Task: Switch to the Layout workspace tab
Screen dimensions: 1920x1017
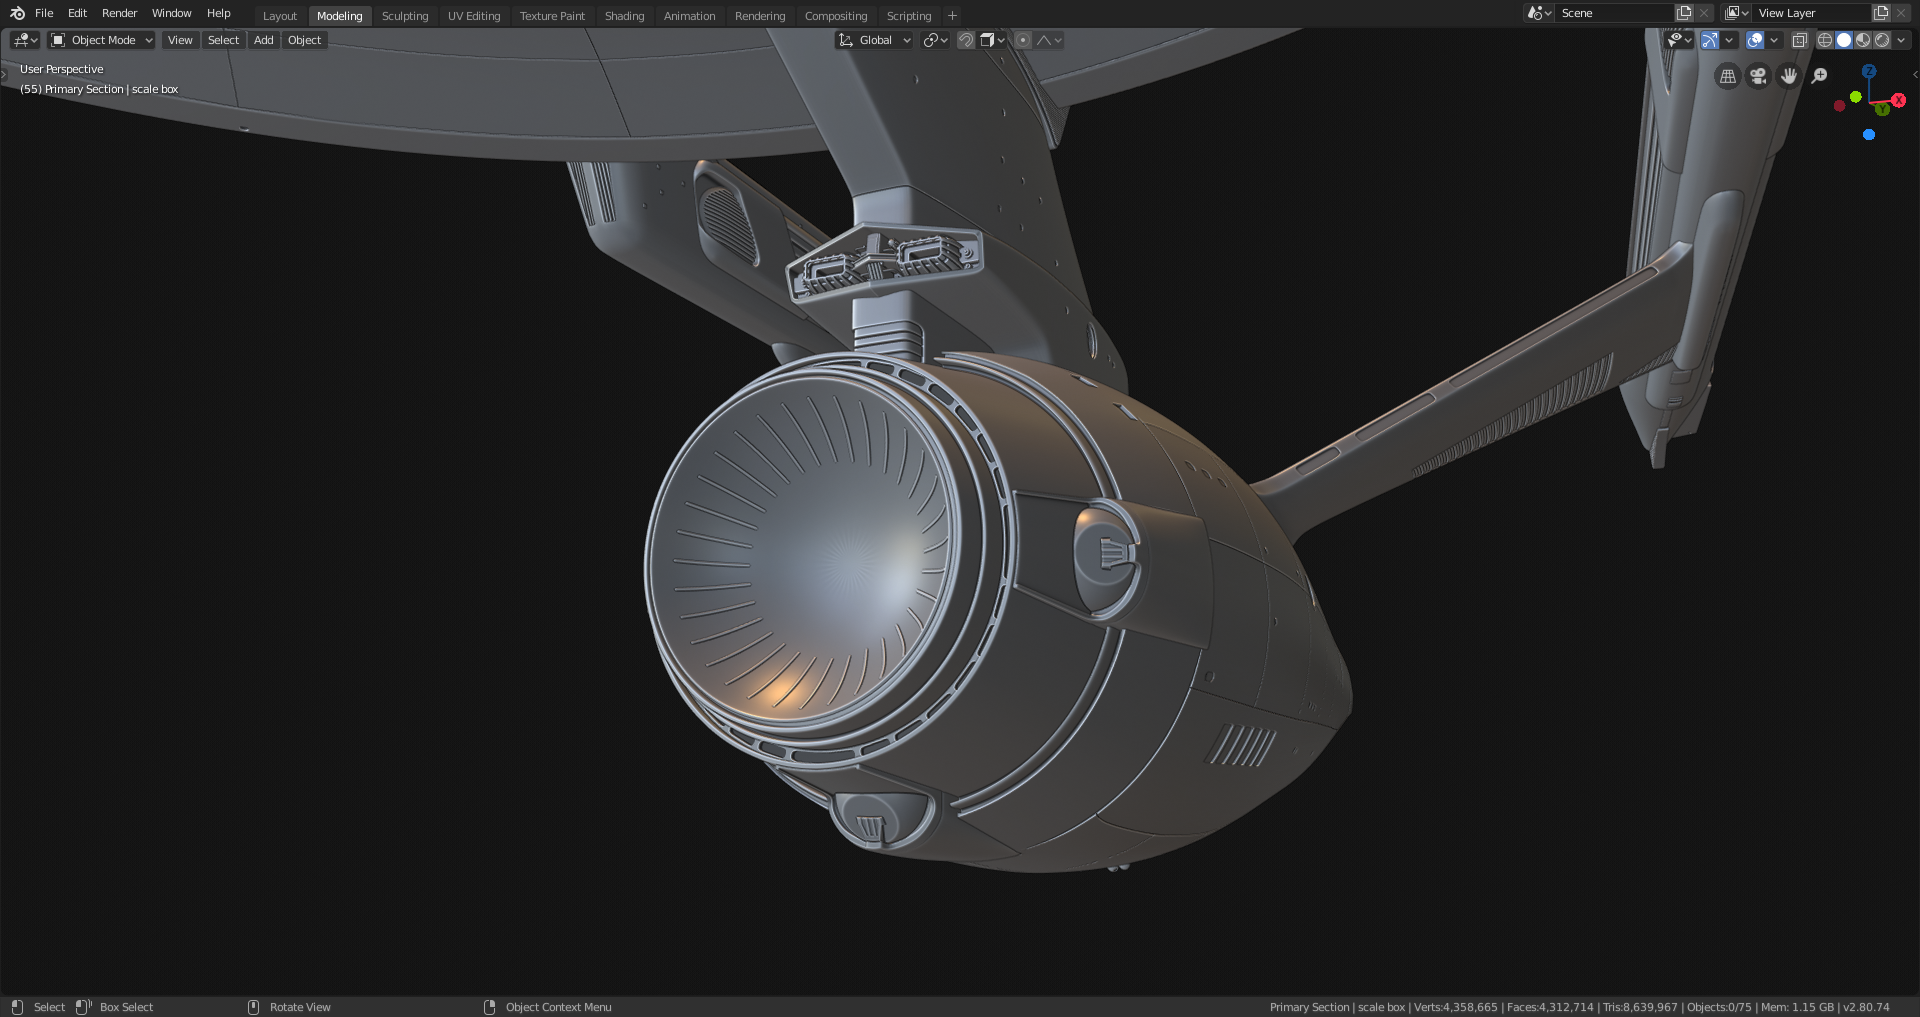Action: [x=280, y=16]
